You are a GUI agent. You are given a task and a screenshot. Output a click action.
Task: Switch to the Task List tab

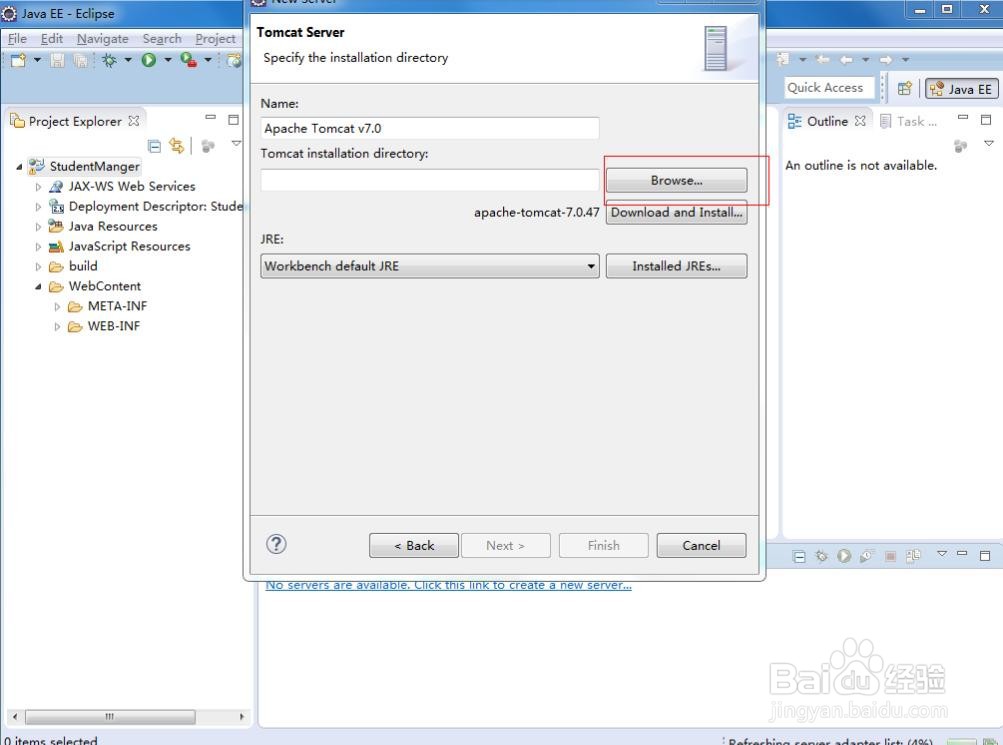(908, 121)
